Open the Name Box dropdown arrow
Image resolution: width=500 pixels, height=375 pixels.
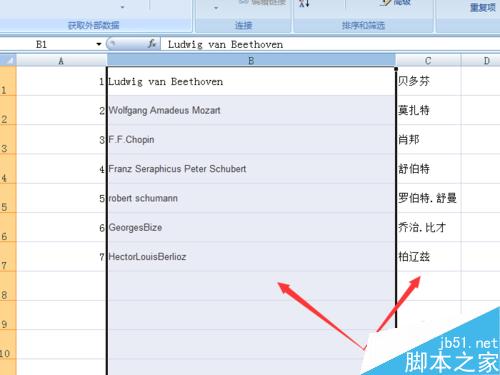(99, 44)
